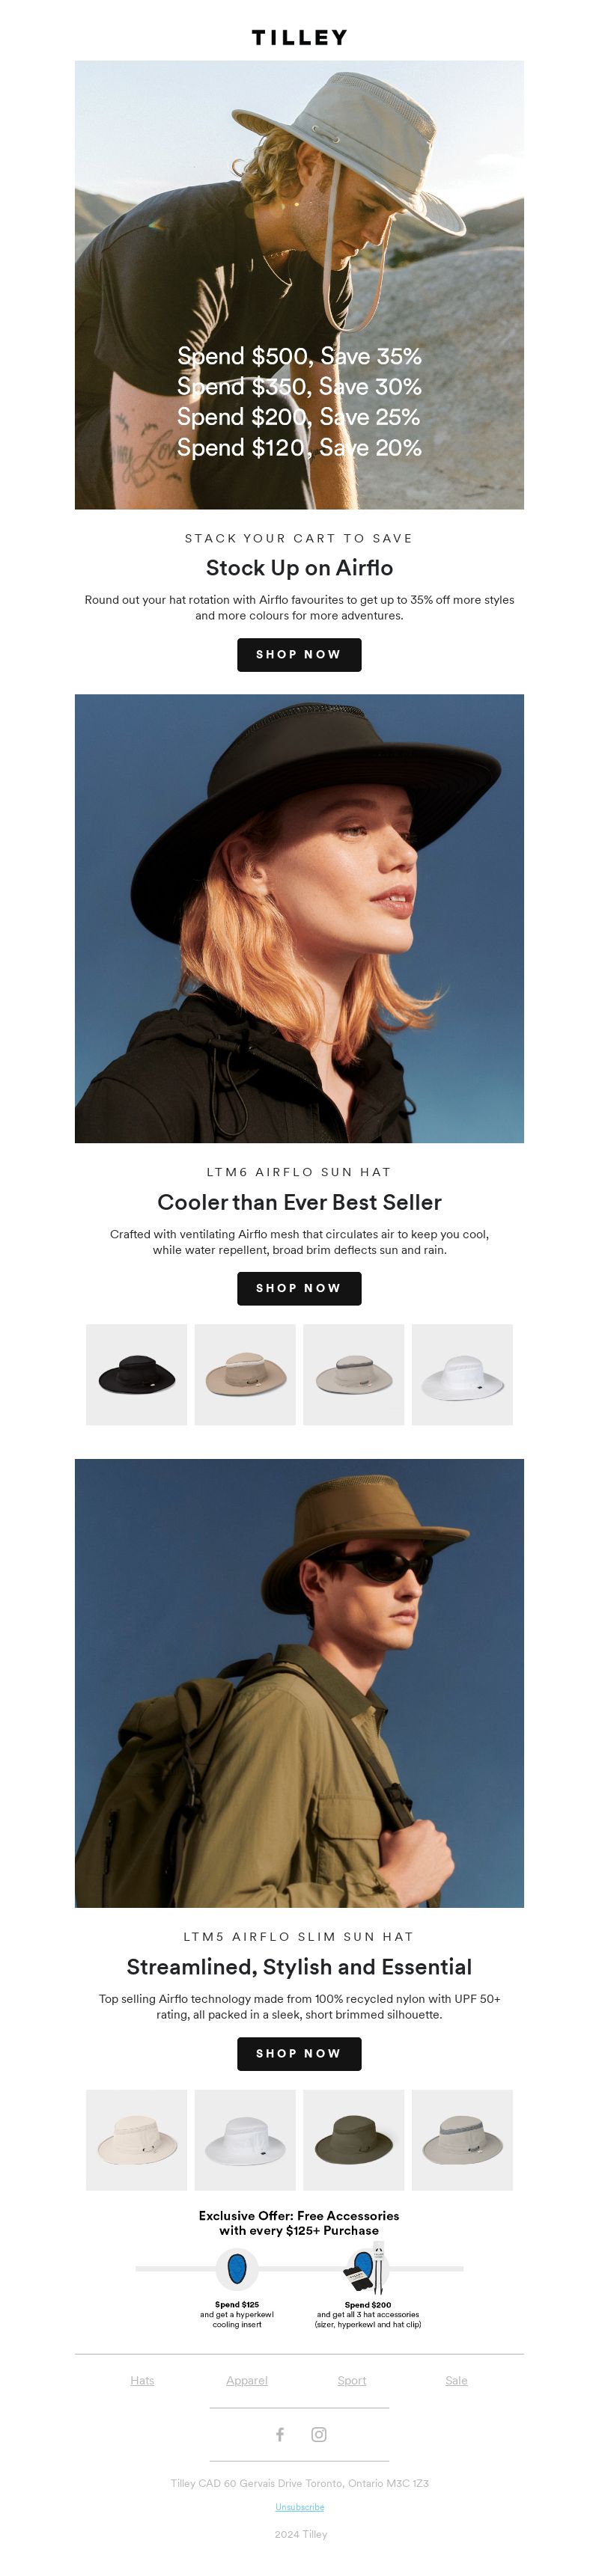
Task: Choose the black LTM6 Airflo hat thumbnail
Action: tap(136, 1374)
